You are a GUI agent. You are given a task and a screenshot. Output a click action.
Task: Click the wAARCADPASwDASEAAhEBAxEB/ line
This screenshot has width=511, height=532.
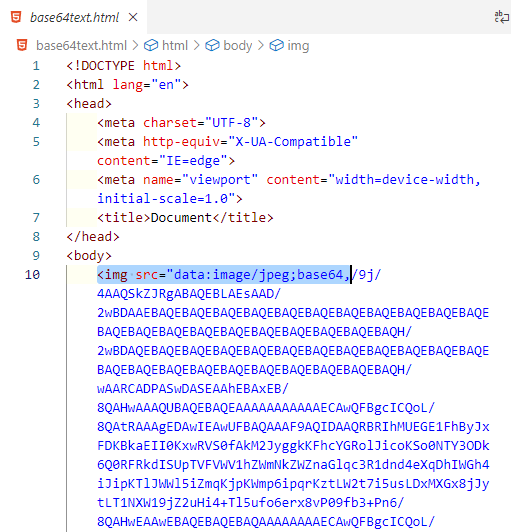click(193, 388)
